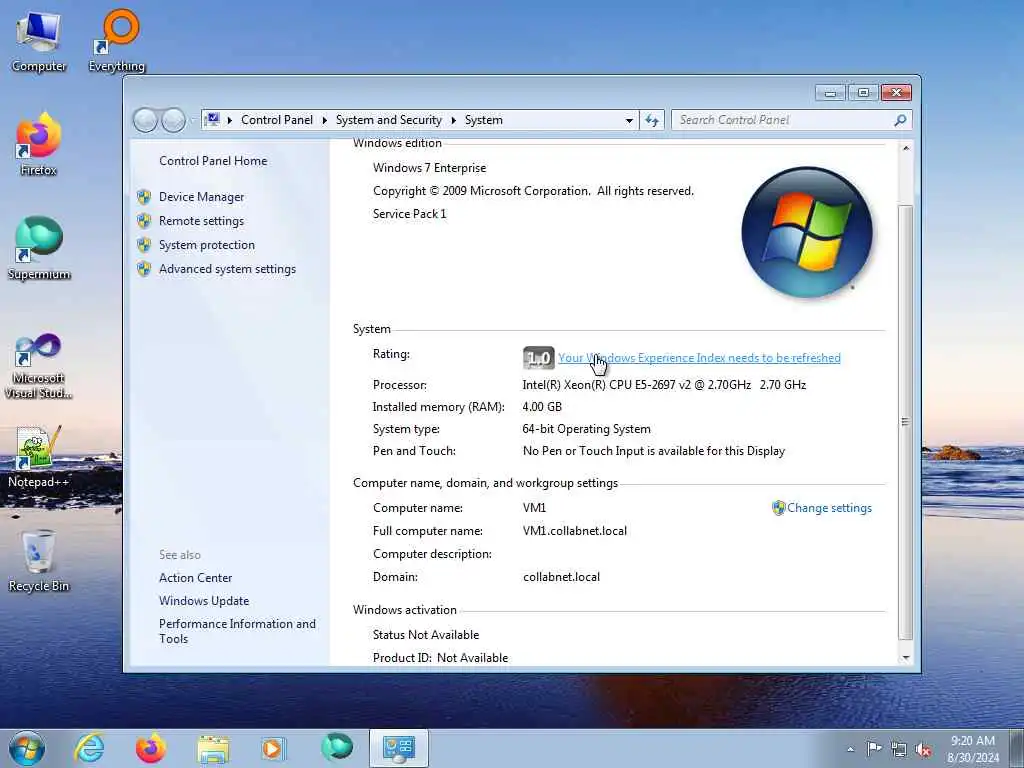Click the Intel Xeon processor text
This screenshot has height=768, width=1024.
664,385
